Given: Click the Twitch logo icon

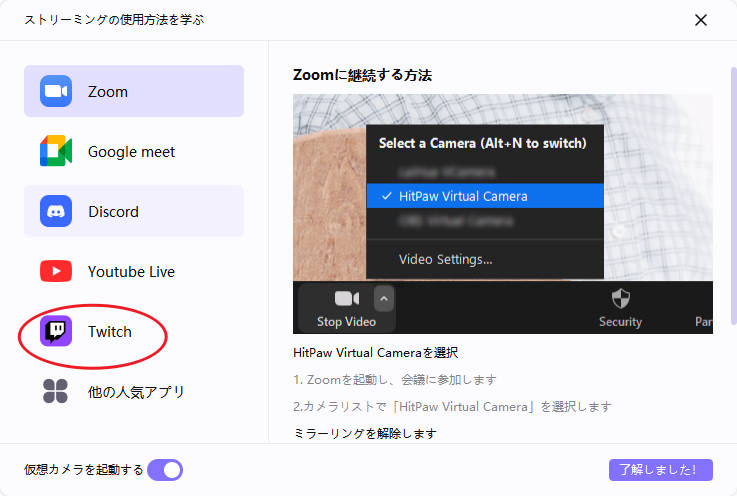Looking at the screenshot, I should (x=56, y=331).
